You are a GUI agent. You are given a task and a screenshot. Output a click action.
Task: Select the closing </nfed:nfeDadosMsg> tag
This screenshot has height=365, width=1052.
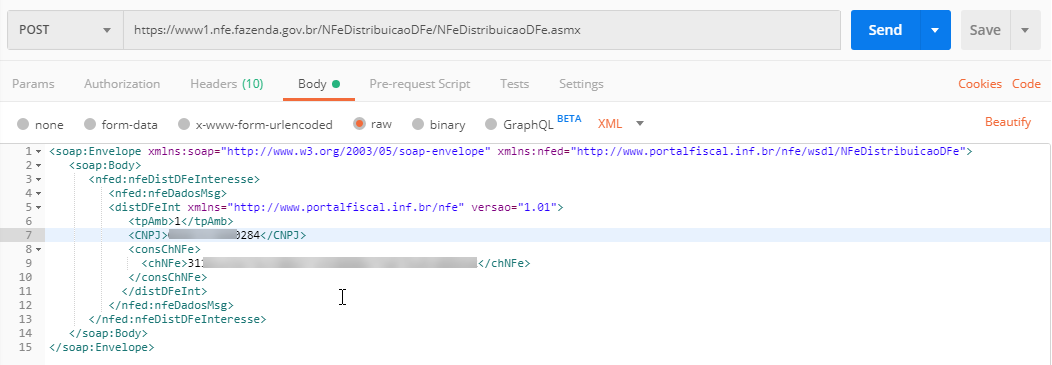pyautogui.click(x=171, y=305)
